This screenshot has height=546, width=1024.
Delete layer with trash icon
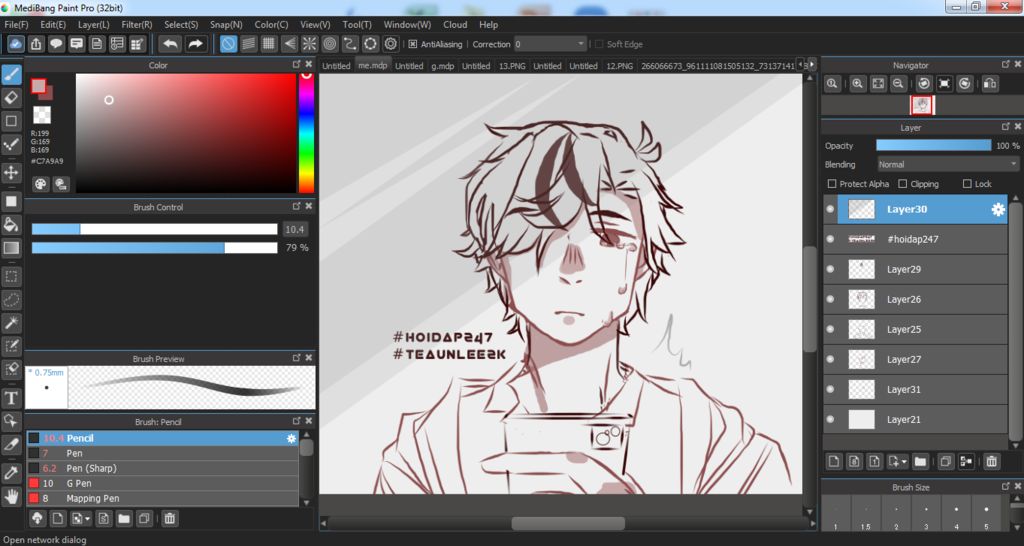pos(991,462)
